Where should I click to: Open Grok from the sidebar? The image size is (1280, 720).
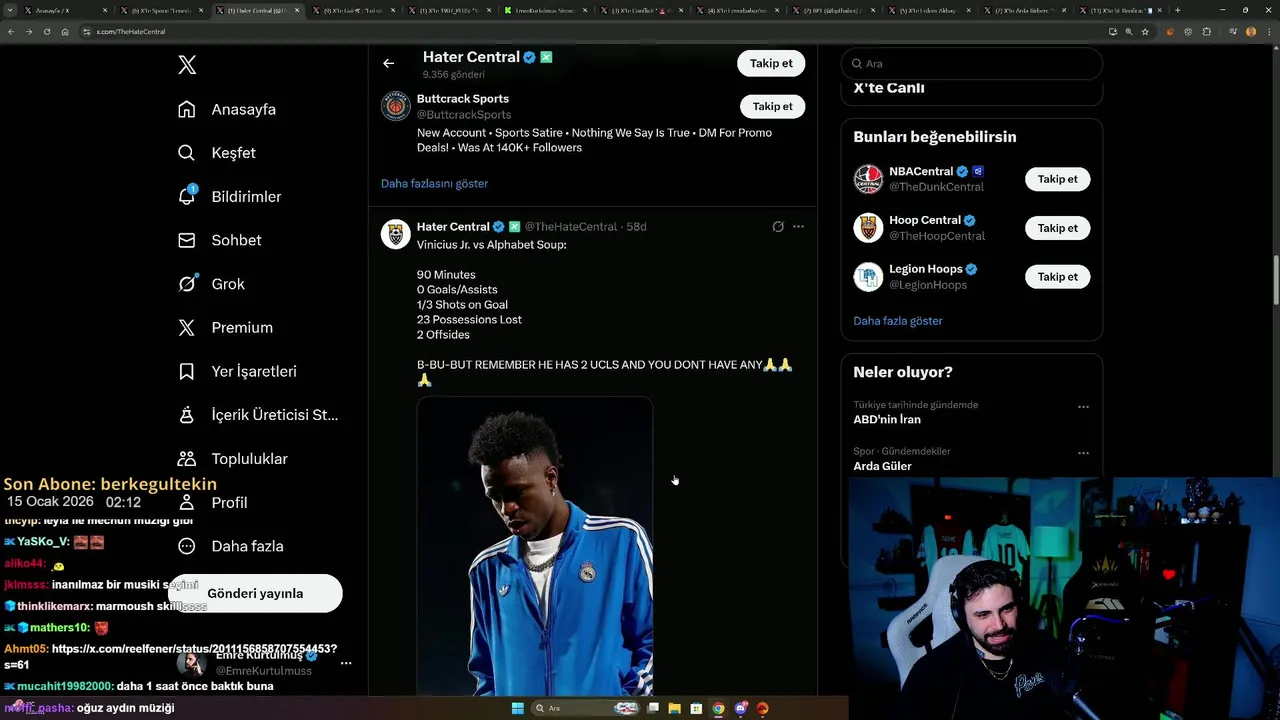pos(211,284)
